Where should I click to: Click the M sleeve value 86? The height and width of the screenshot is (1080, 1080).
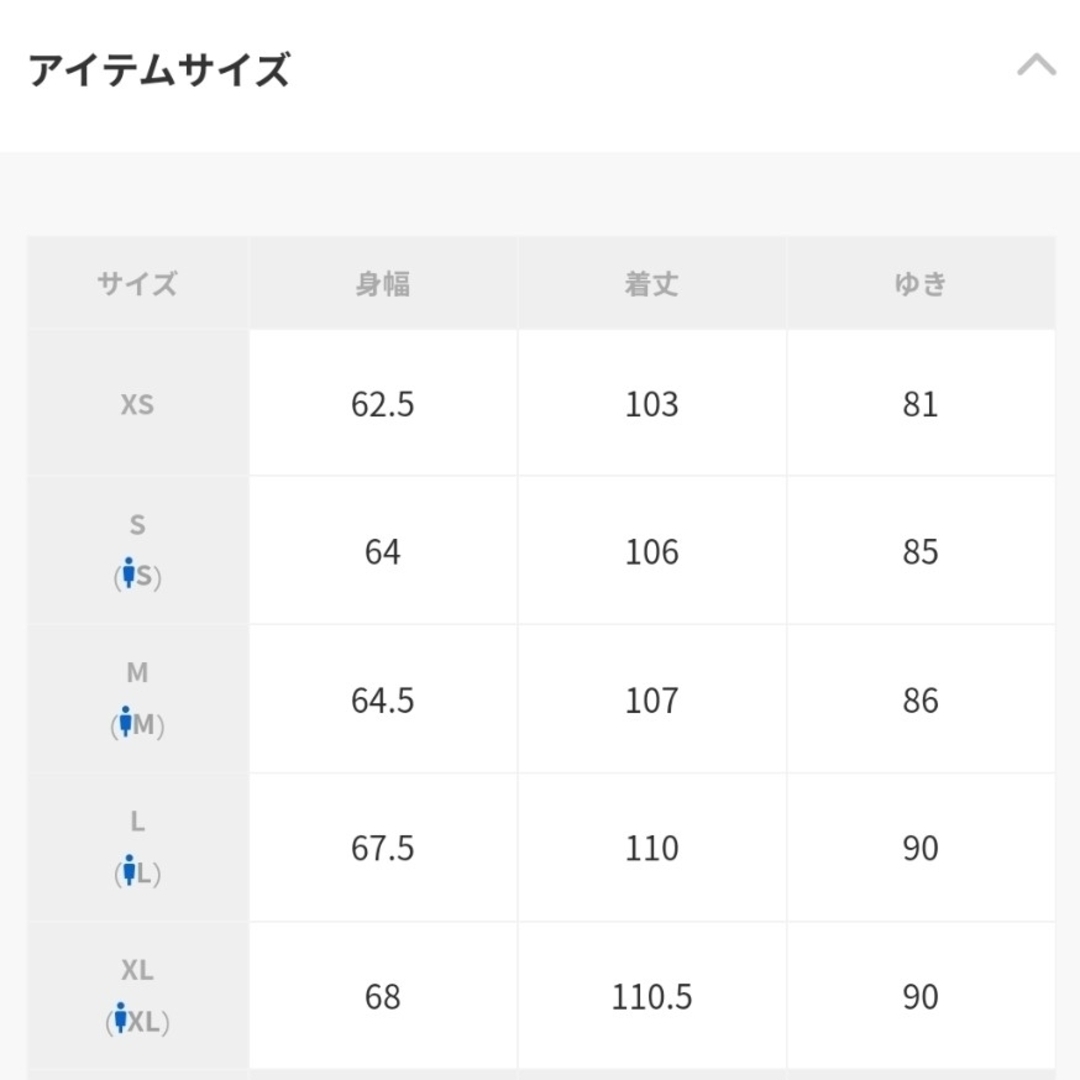click(920, 700)
